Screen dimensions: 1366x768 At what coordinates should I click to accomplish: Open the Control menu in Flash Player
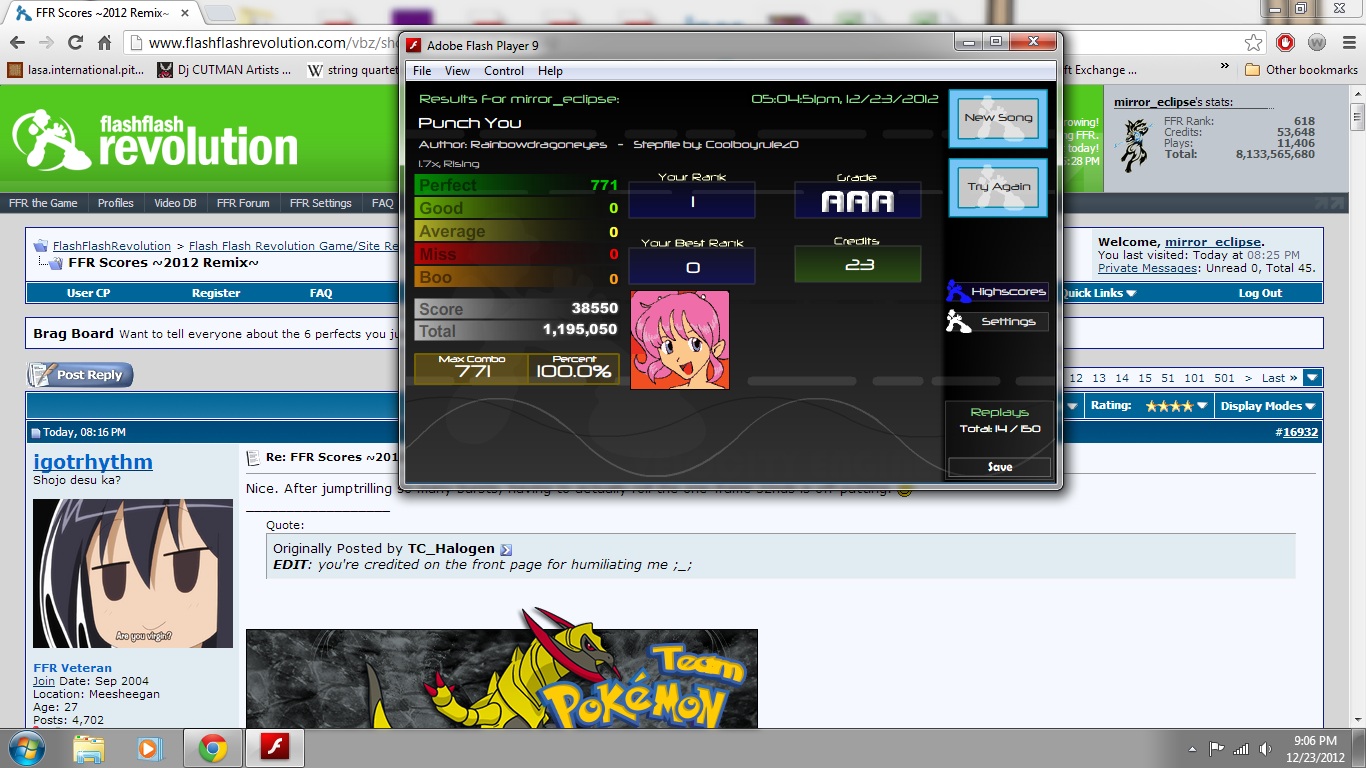[x=504, y=71]
